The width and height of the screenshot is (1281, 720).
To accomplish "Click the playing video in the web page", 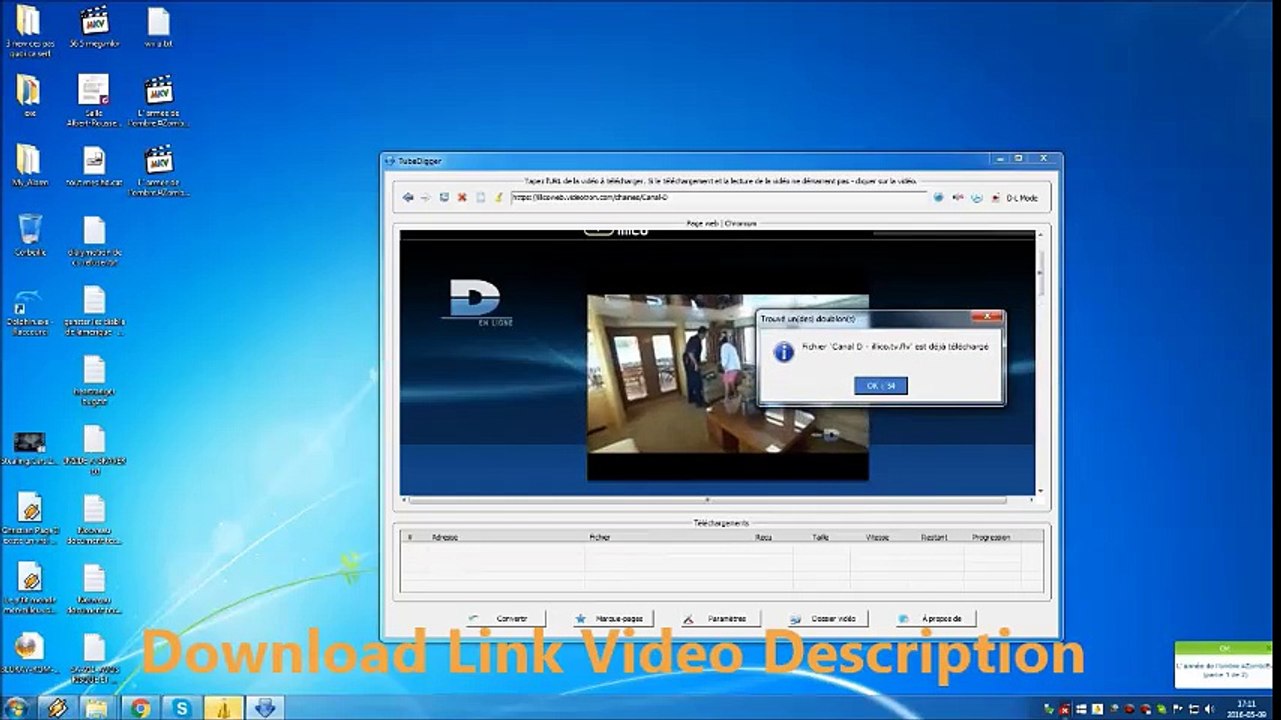I will pyautogui.click(x=727, y=387).
